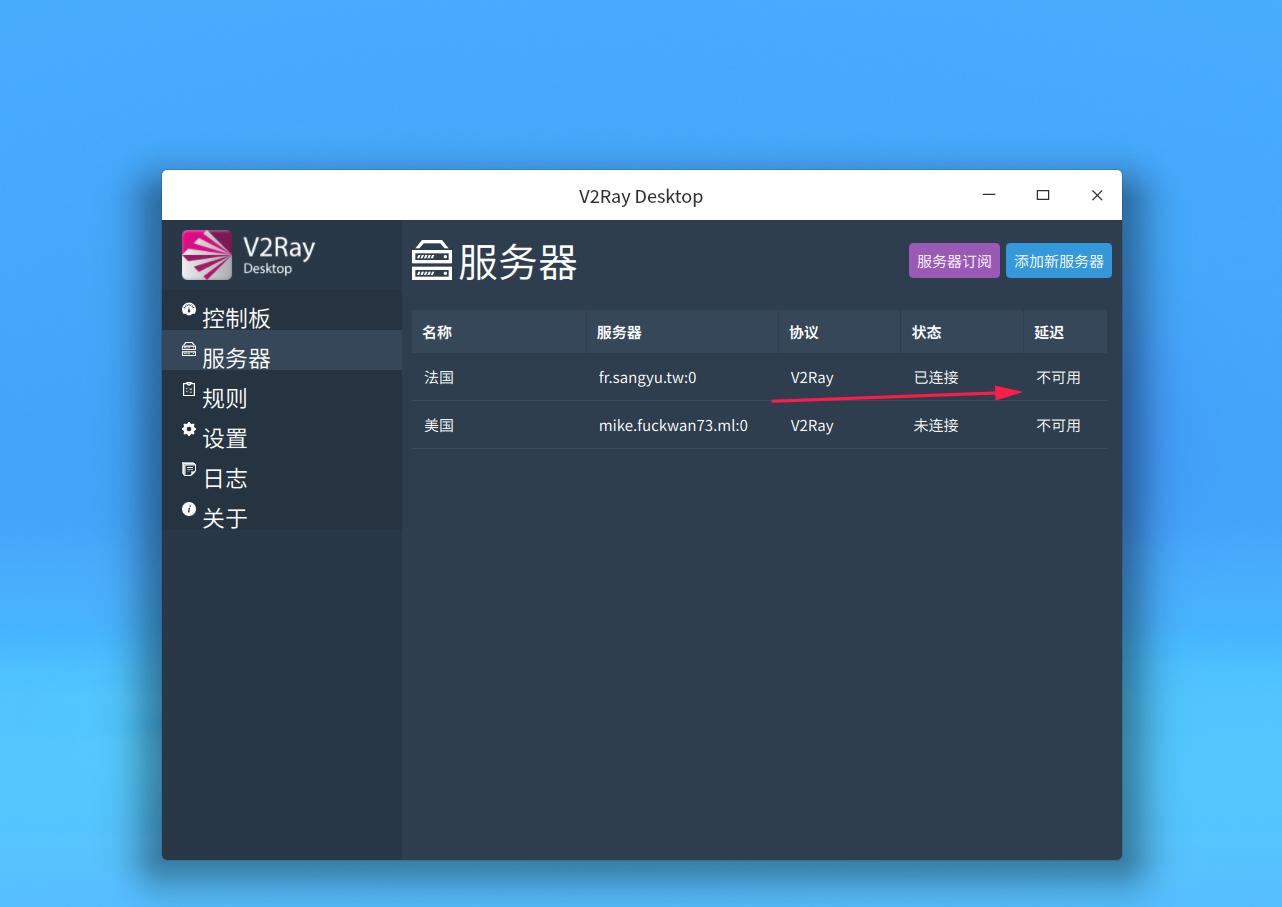Click the fr.sangyu.tw:0 address
Image resolution: width=1282 pixels, height=907 pixels.
coord(648,377)
